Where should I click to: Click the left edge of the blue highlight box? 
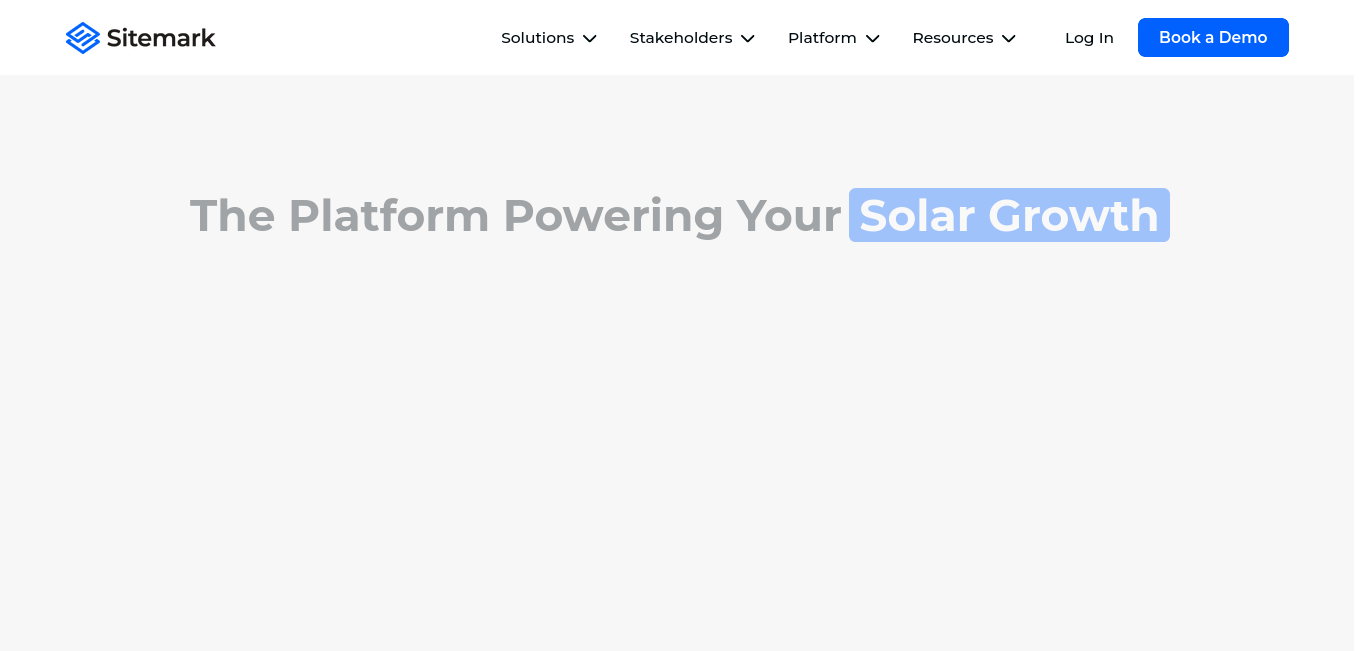coord(852,215)
